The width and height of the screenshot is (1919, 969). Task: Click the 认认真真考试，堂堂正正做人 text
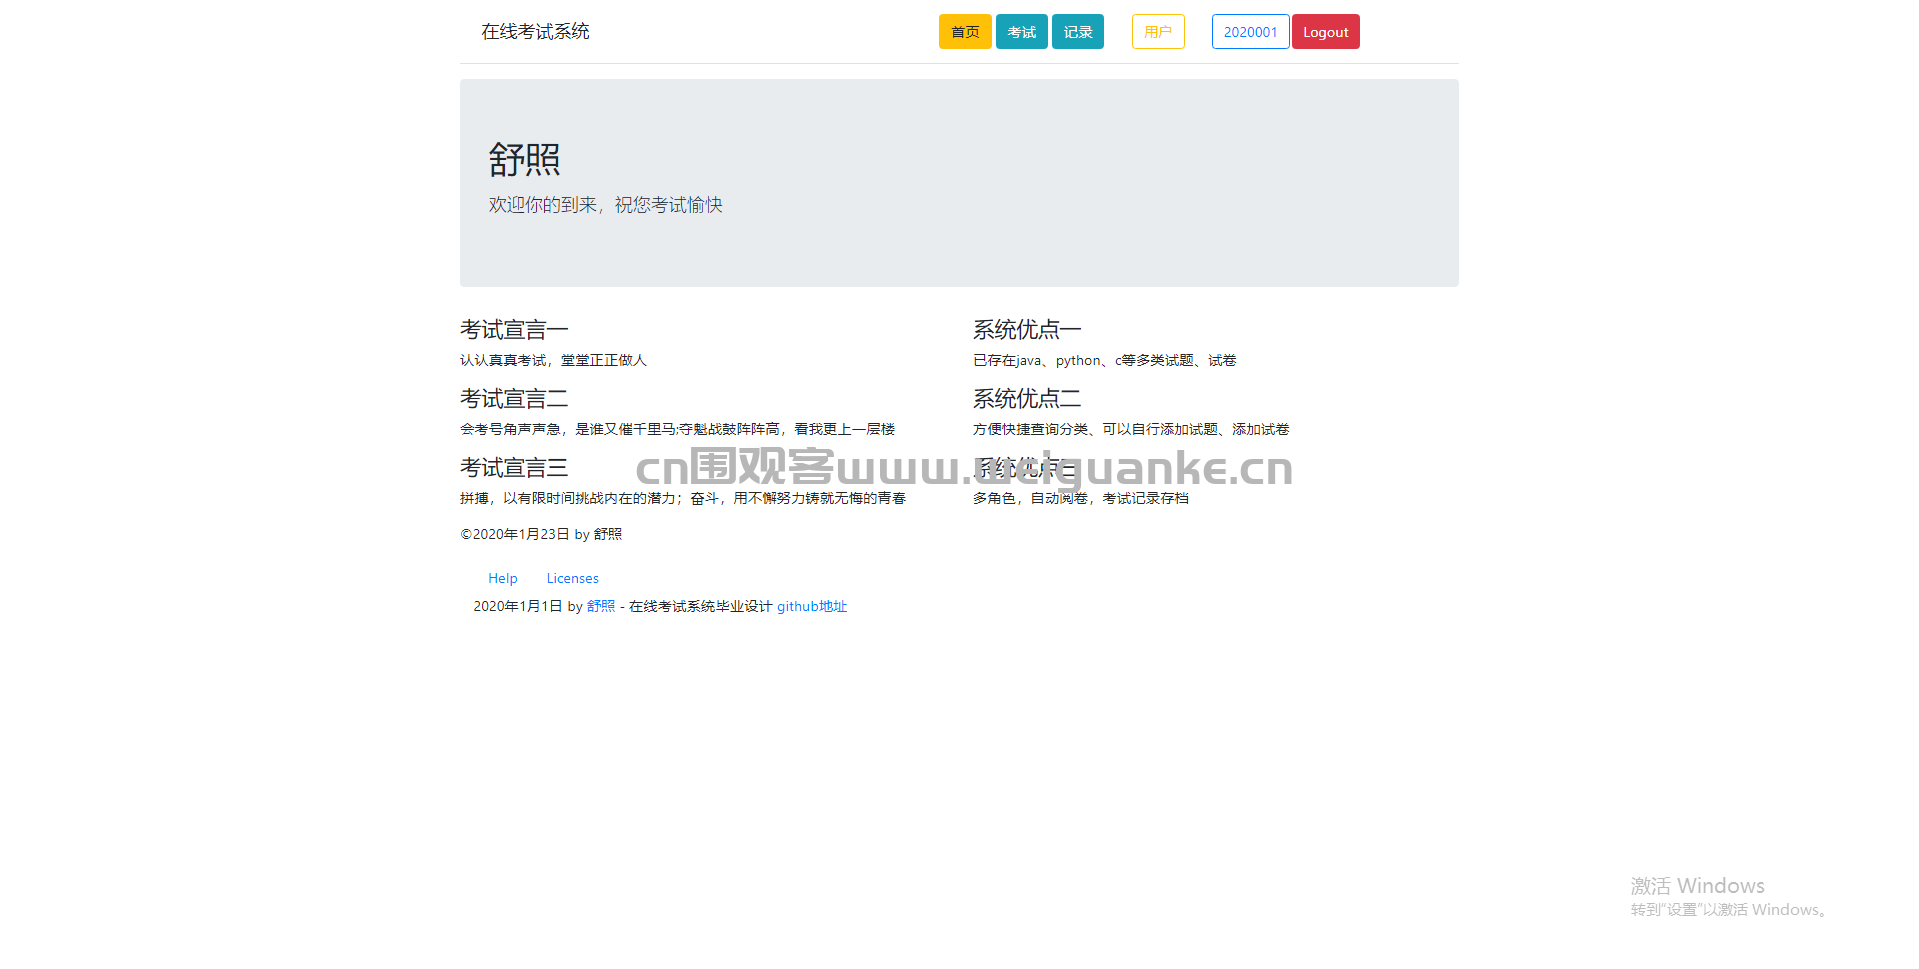553,360
